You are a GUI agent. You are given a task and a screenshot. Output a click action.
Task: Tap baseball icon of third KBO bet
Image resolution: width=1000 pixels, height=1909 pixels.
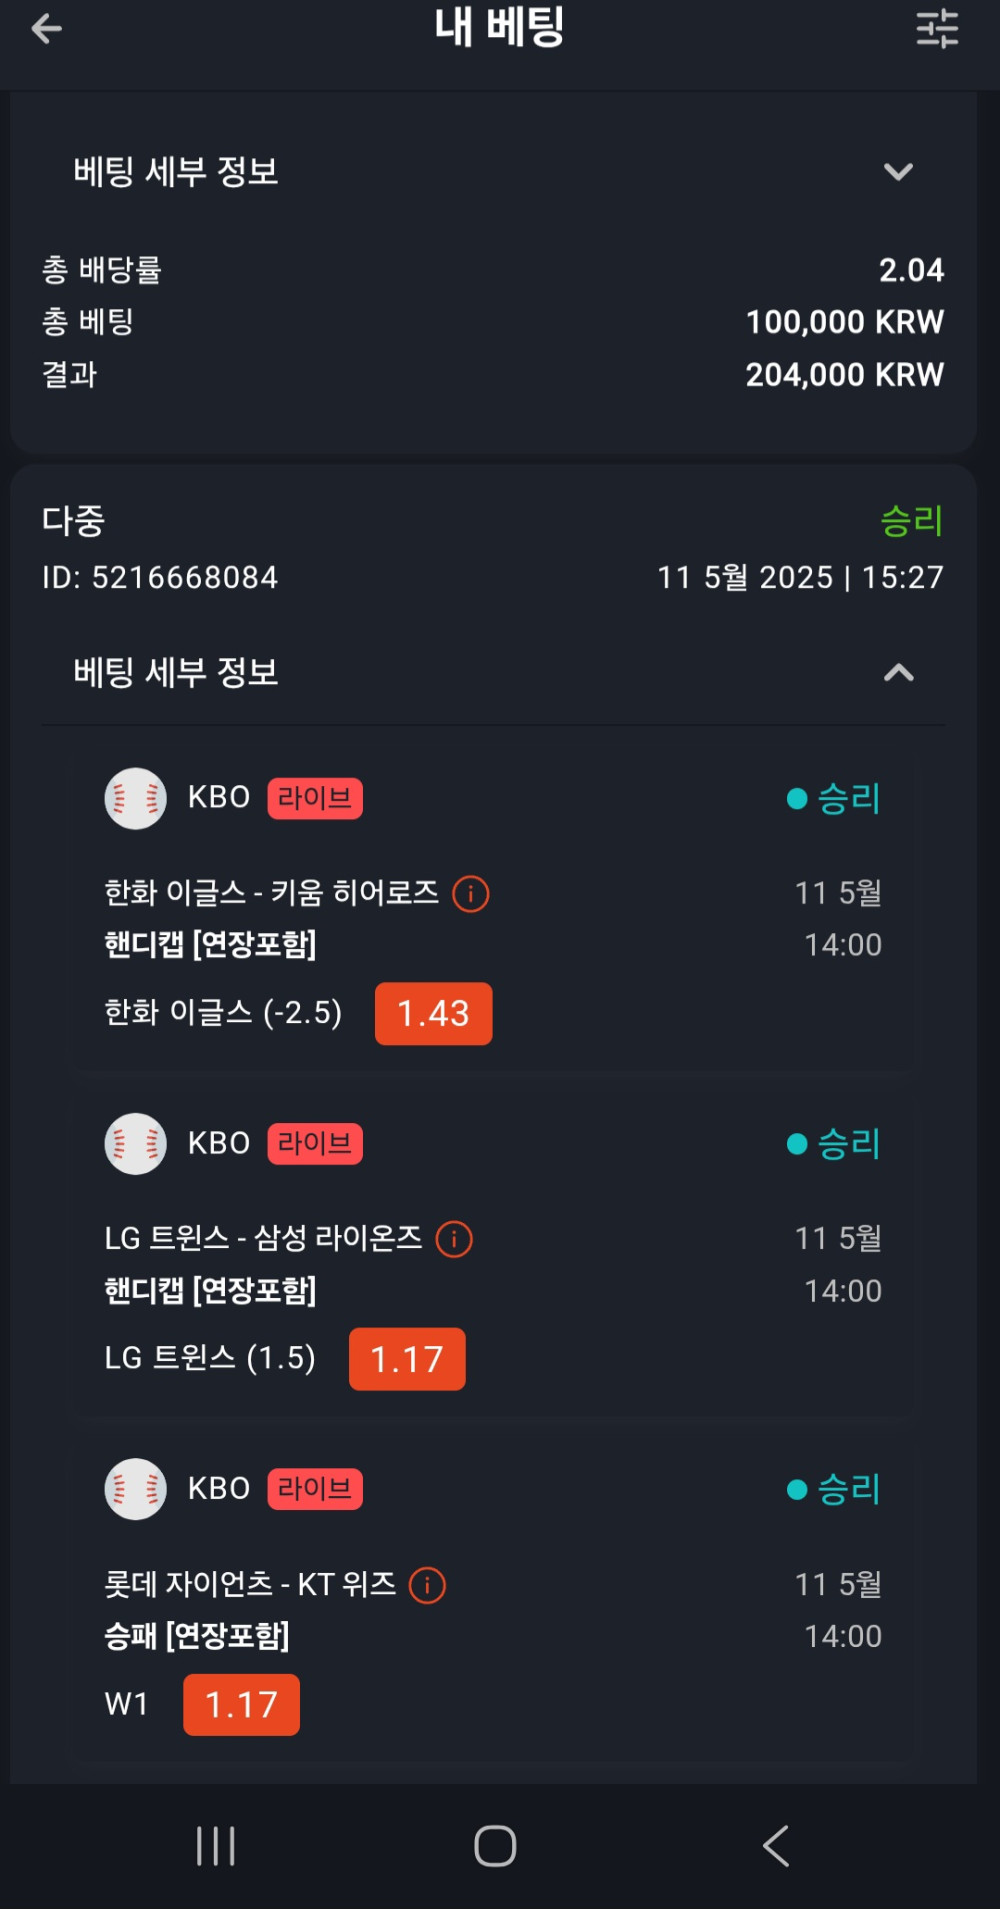coord(135,1489)
